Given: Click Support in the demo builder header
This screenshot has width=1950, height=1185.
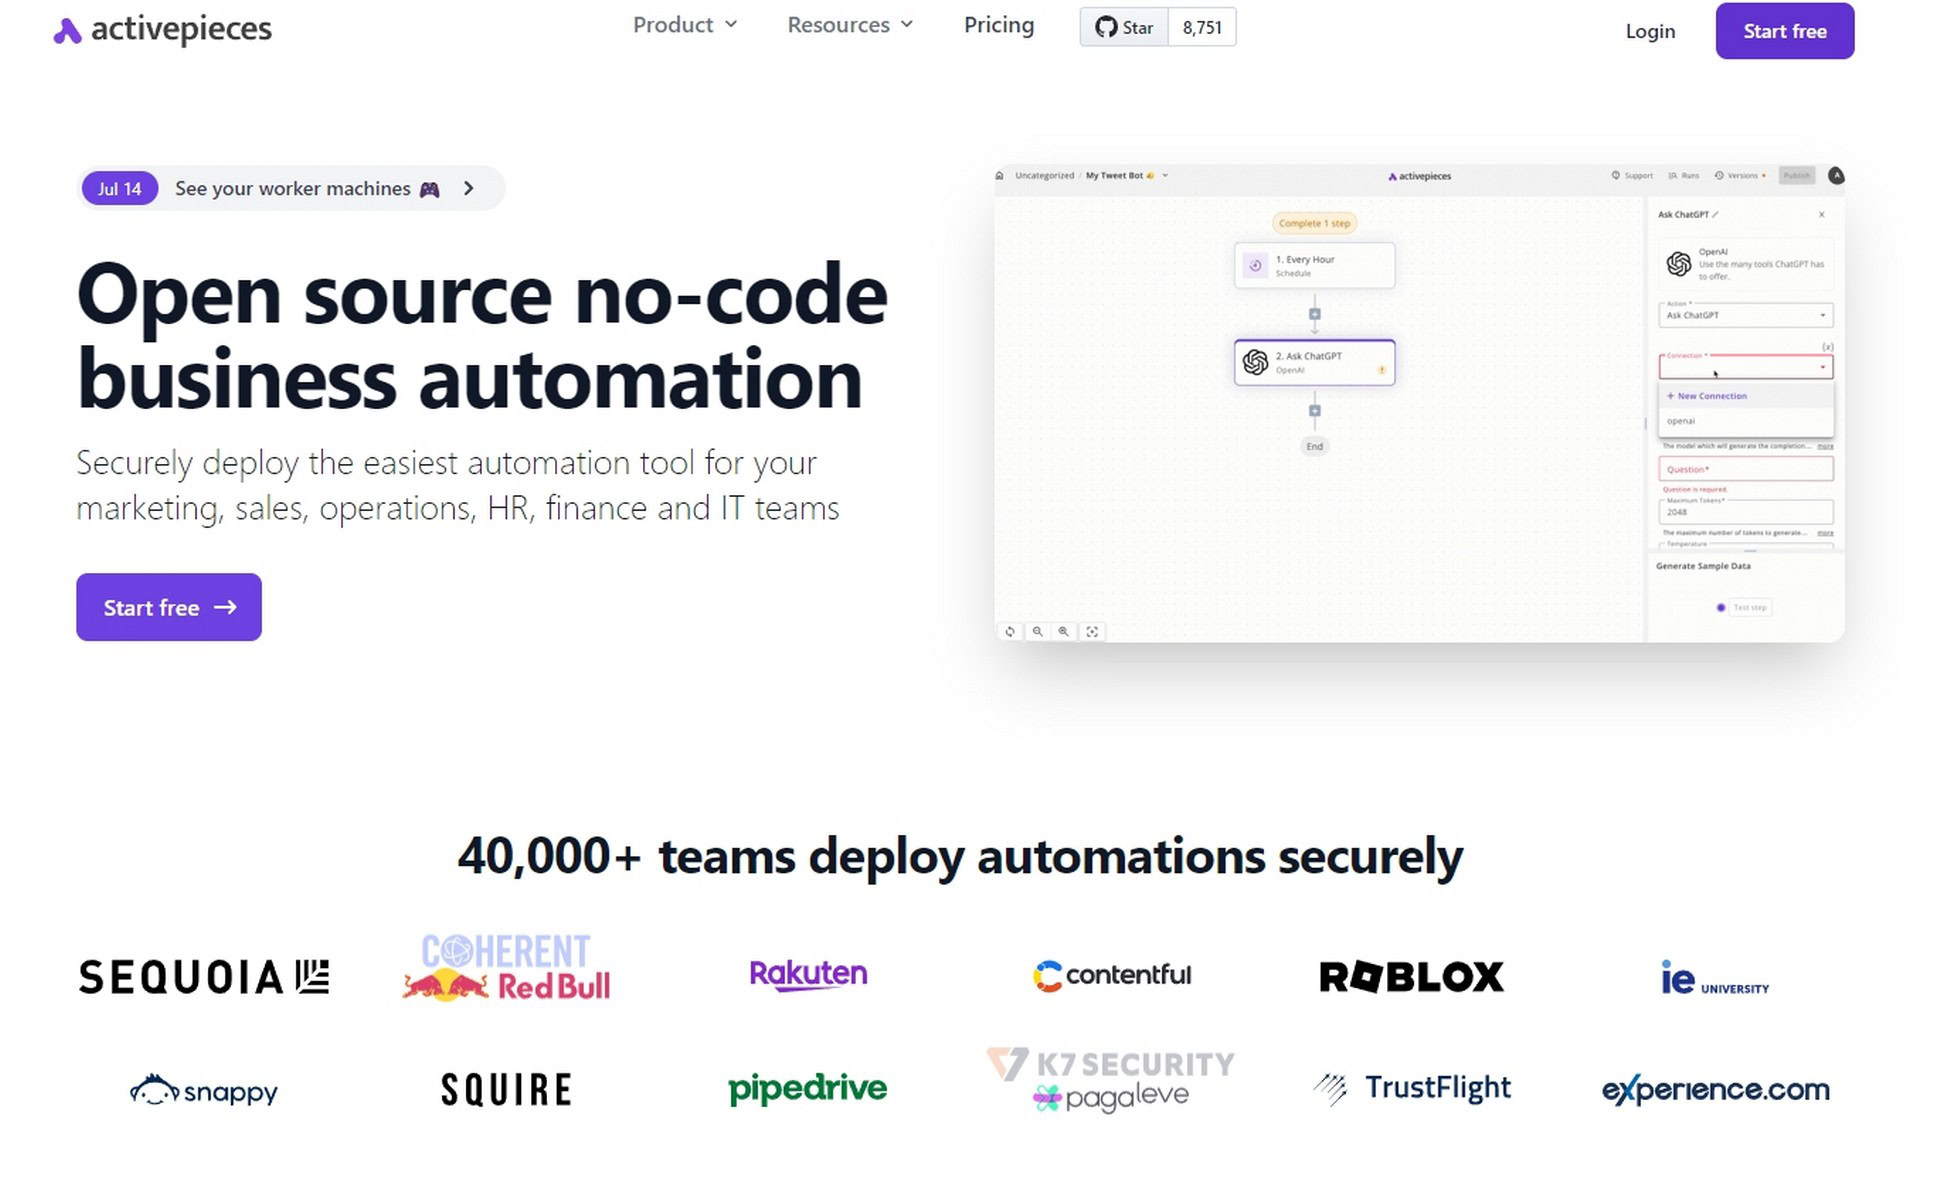Looking at the screenshot, I should point(1632,176).
